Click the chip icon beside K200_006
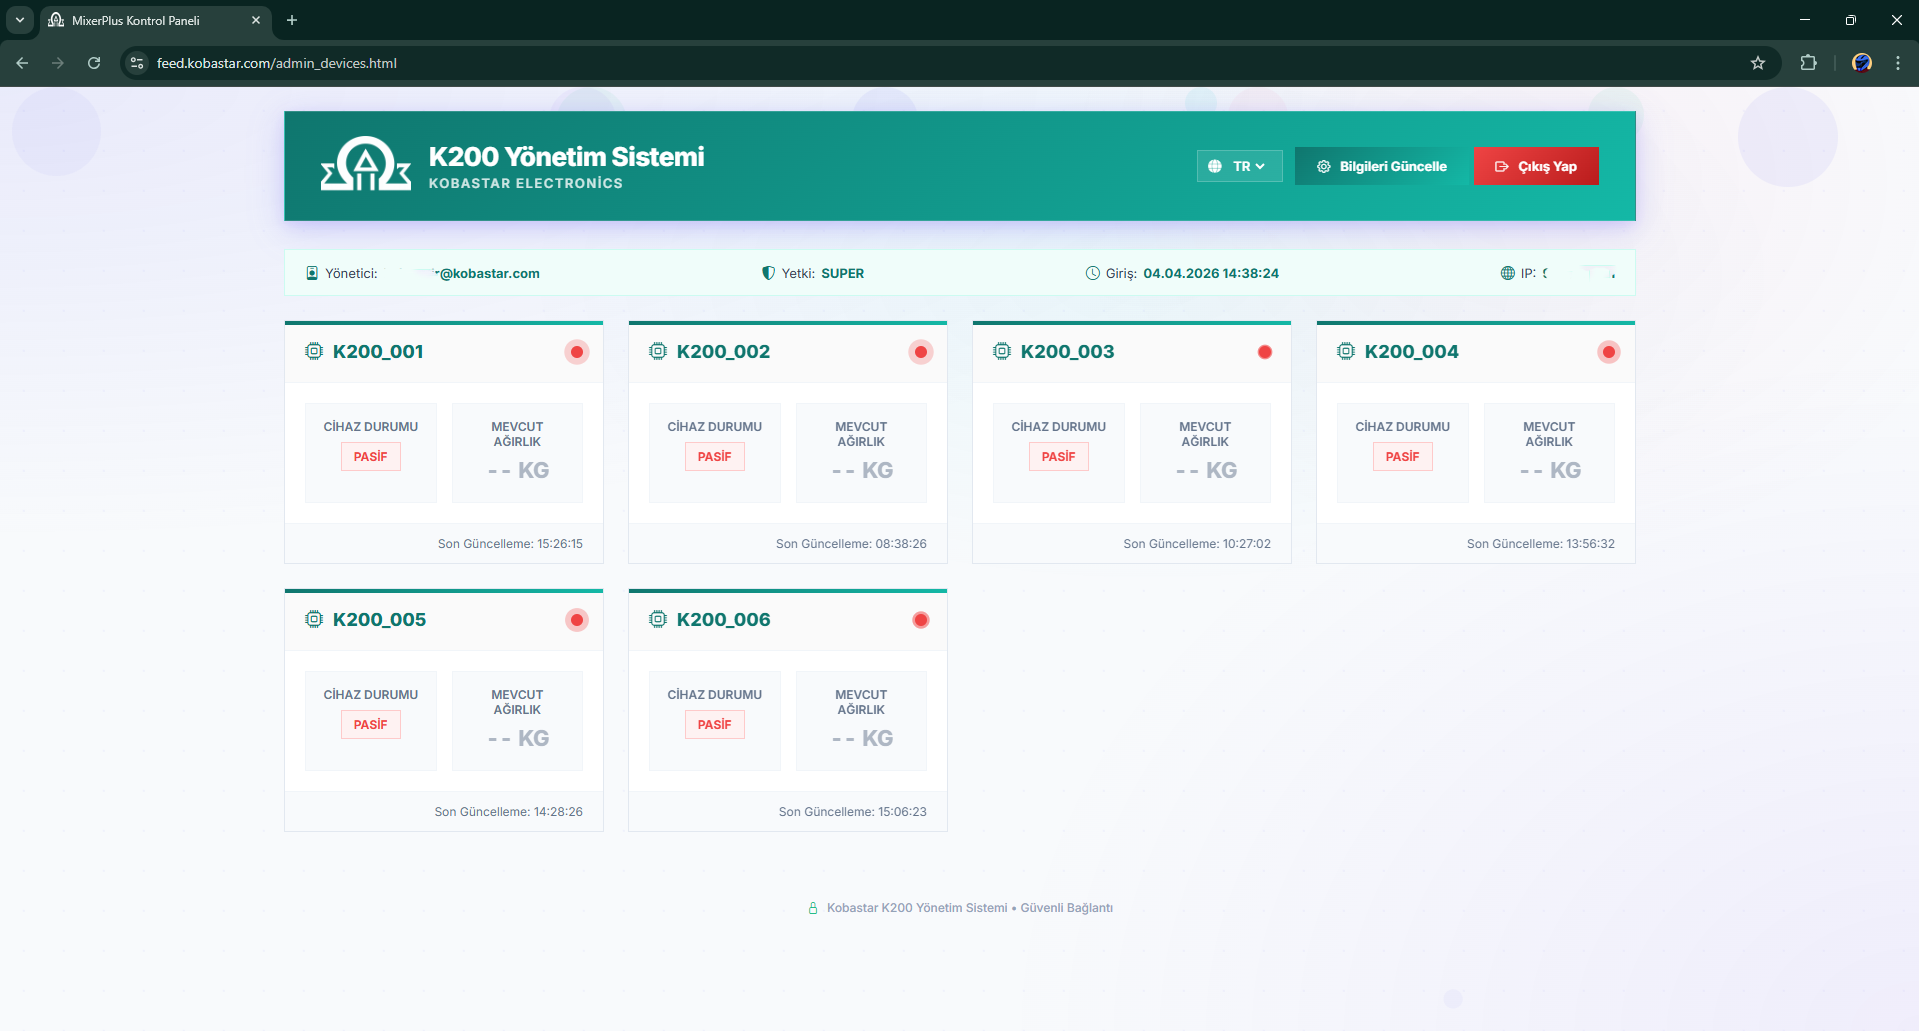Viewport: 1919px width, 1031px height. point(658,619)
